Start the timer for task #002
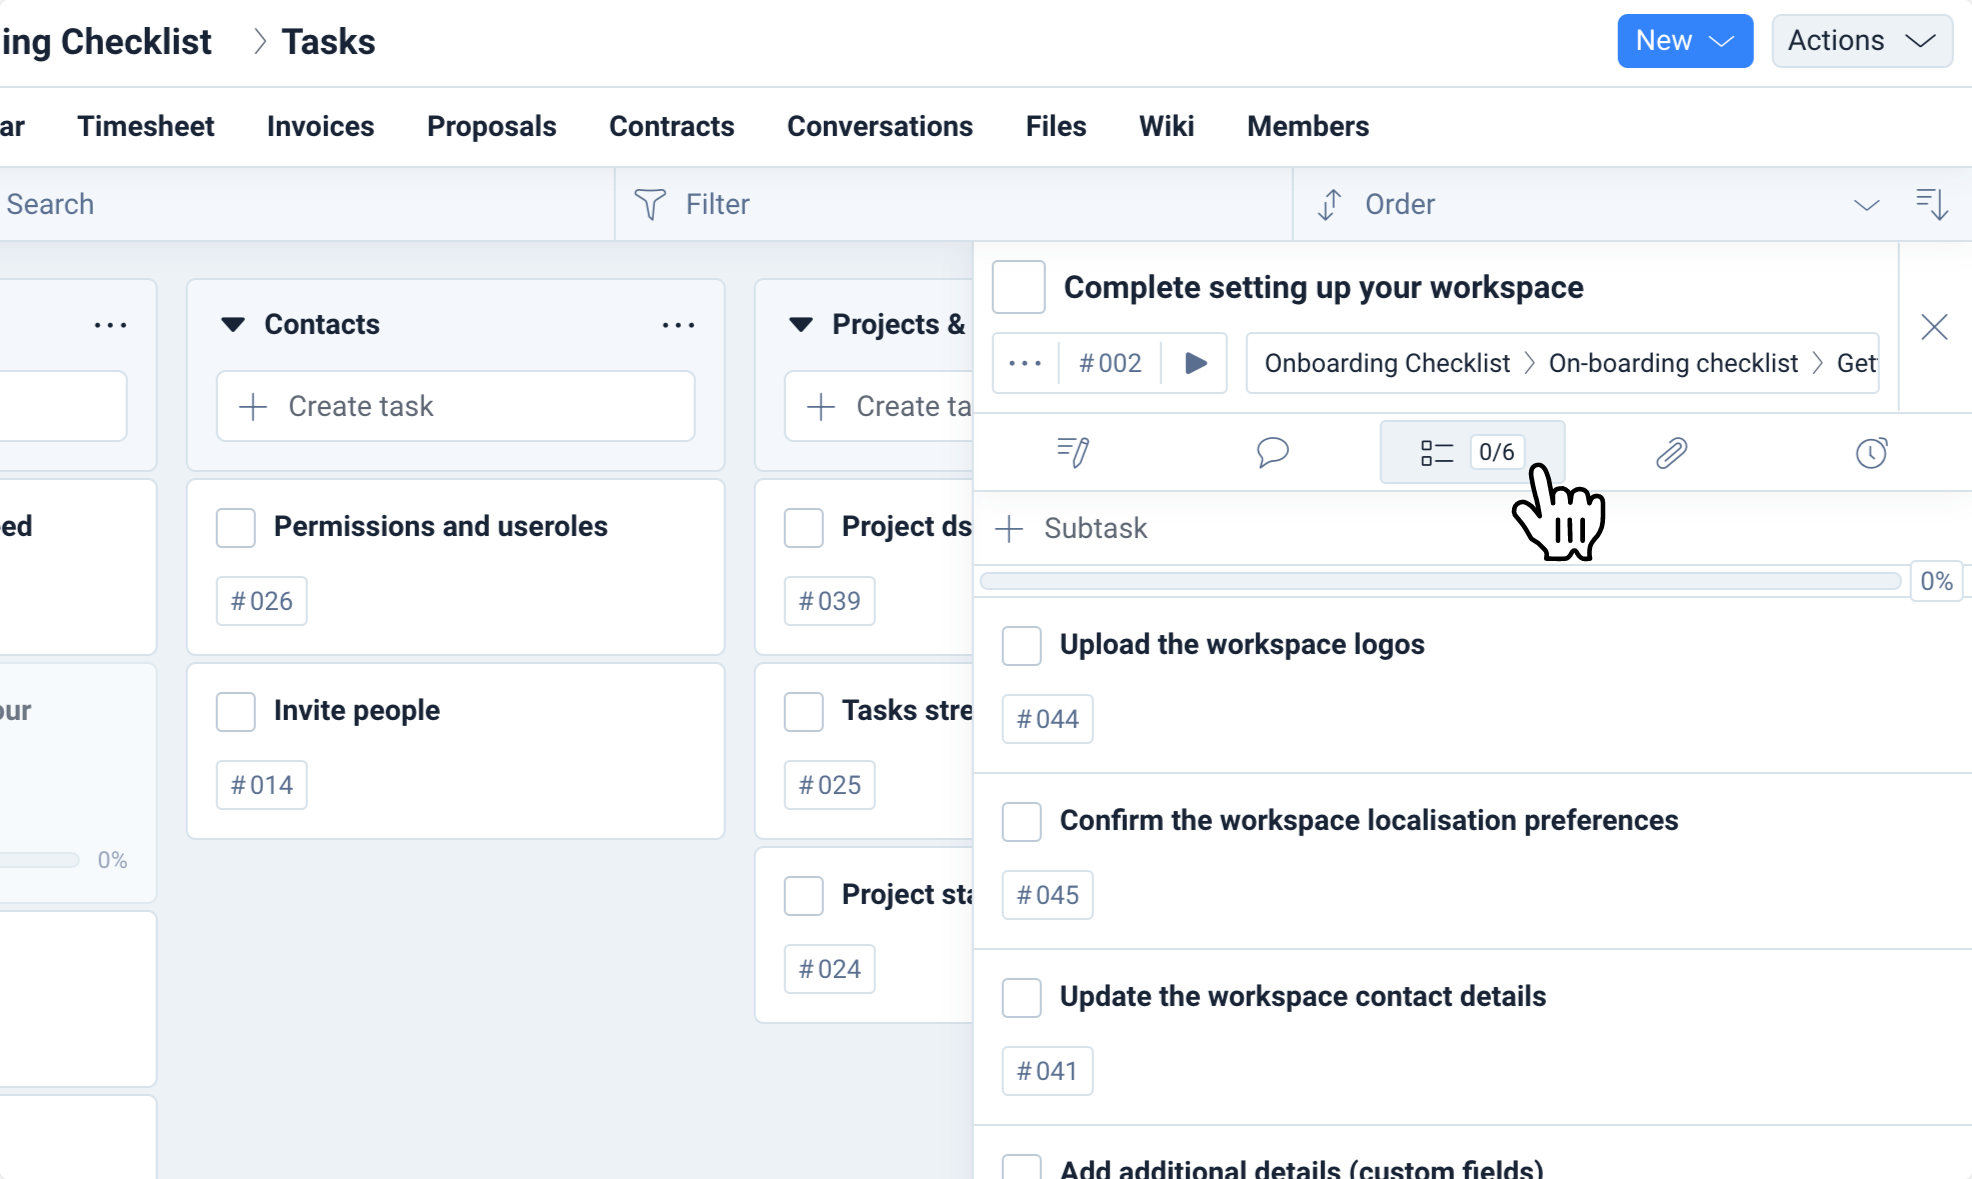The image size is (1972, 1179). click(1195, 363)
